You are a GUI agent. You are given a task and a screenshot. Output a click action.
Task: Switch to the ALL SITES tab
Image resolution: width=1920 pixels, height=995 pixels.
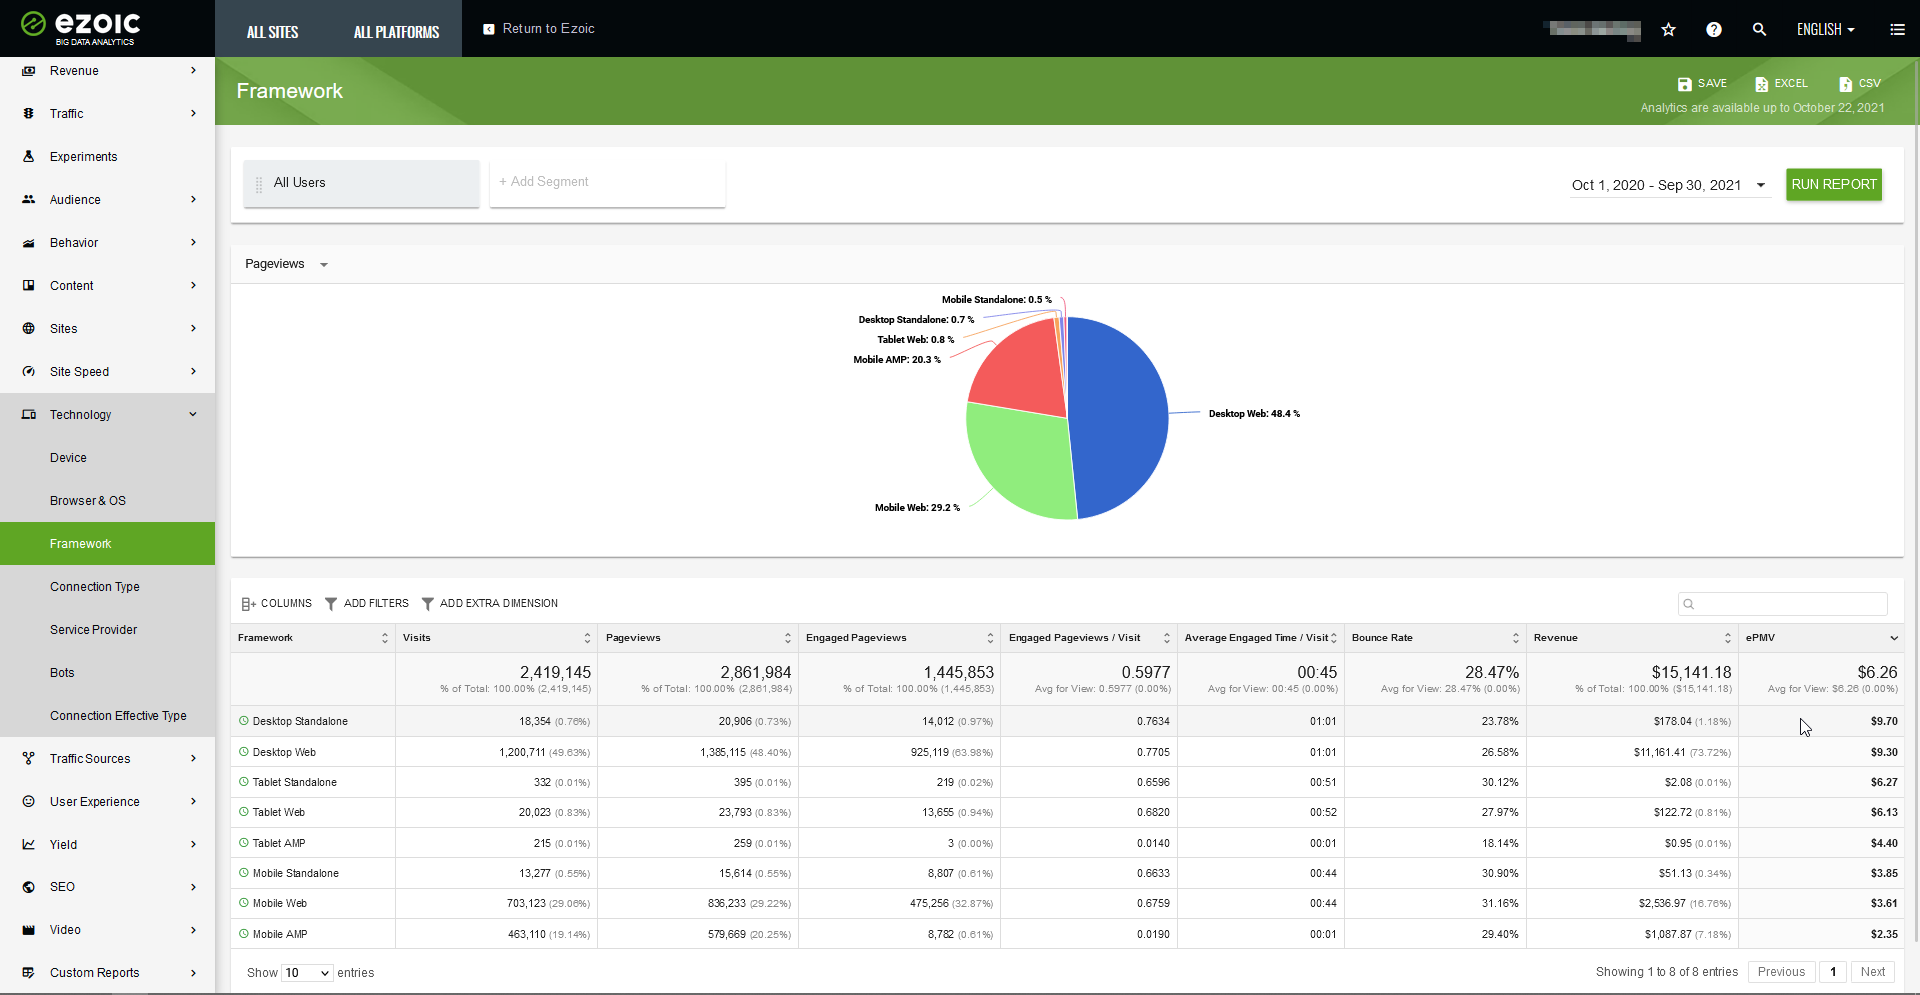(x=272, y=32)
